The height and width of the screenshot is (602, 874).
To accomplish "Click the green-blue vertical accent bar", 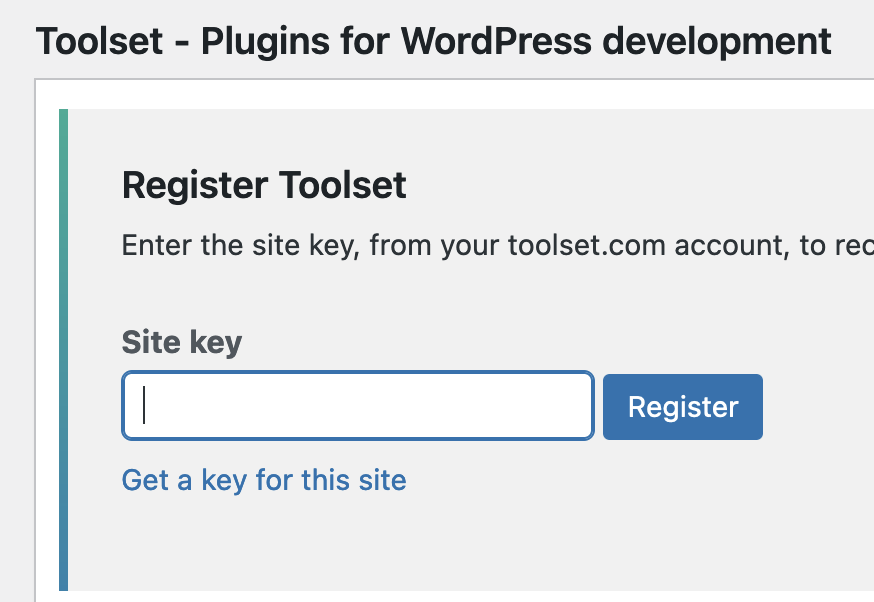I will pyautogui.click(x=64, y=349).
